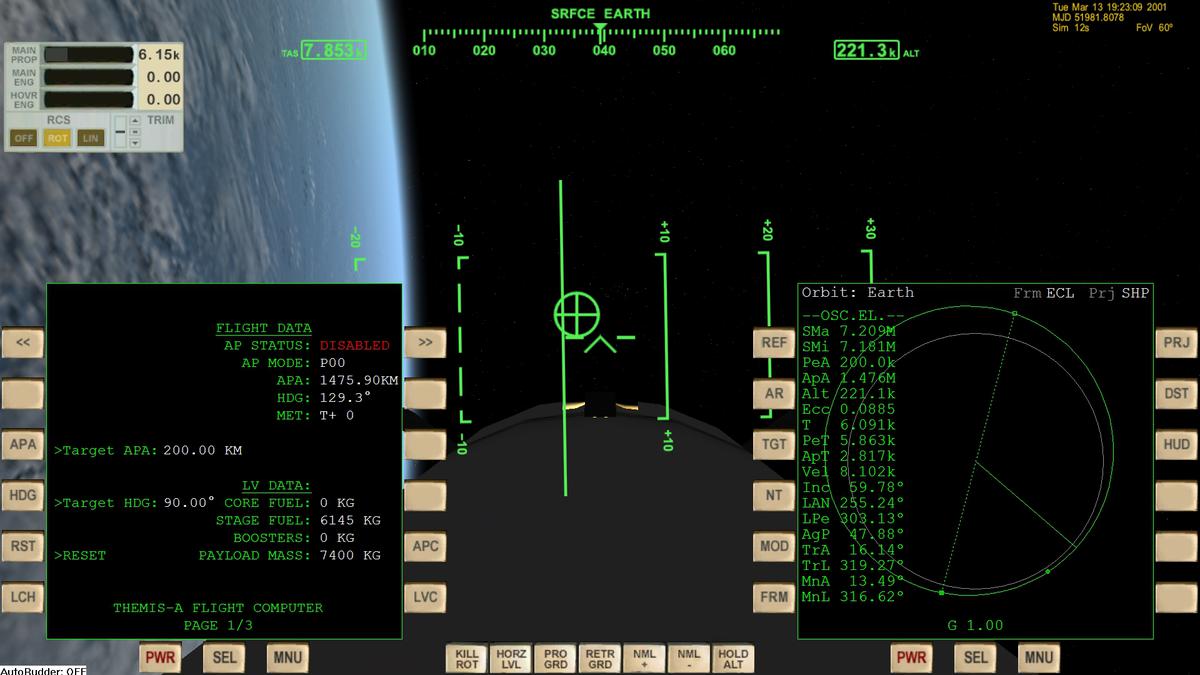Click the >Target APA: 200.00 KM line
The image size is (1200, 675).
(x=148, y=451)
